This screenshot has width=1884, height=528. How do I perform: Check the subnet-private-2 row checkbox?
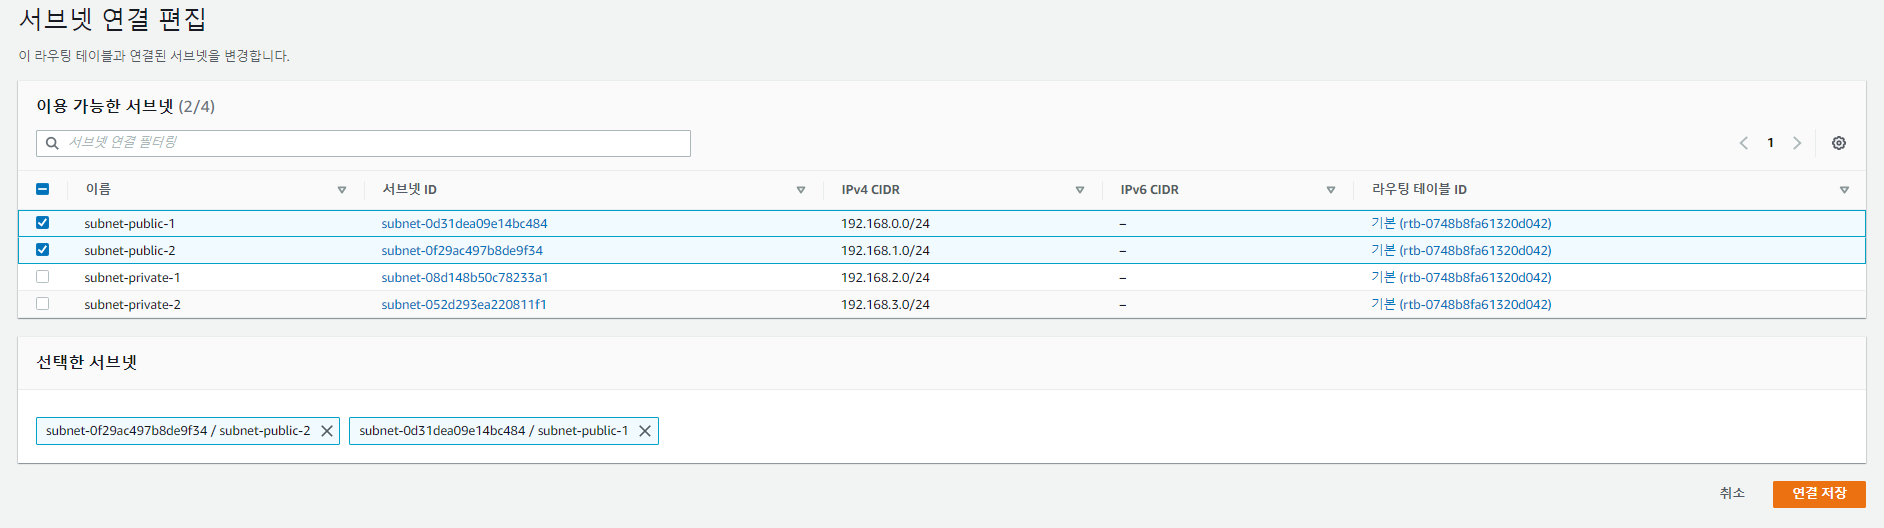[42, 304]
